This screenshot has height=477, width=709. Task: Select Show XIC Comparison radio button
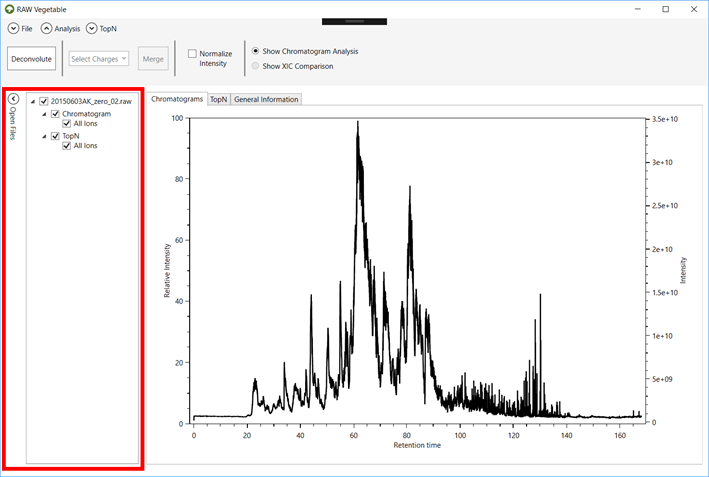pyautogui.click(x=255, y=66)
